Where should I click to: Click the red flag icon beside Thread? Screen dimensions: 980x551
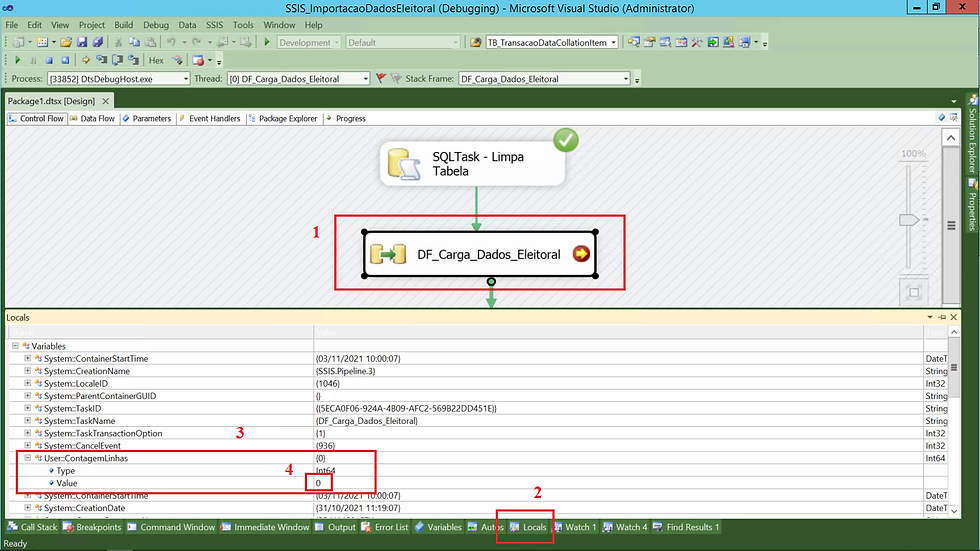tap(381, 79)
